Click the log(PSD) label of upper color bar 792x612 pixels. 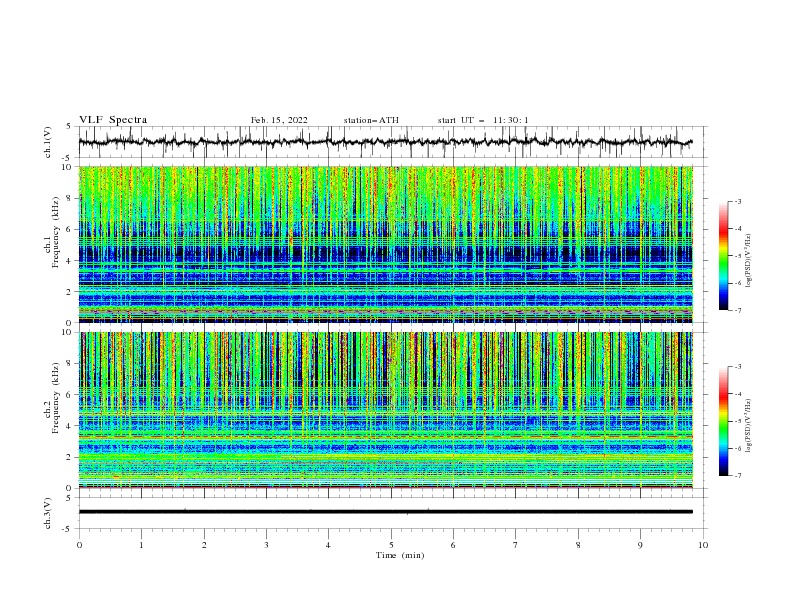click(749, 261)
